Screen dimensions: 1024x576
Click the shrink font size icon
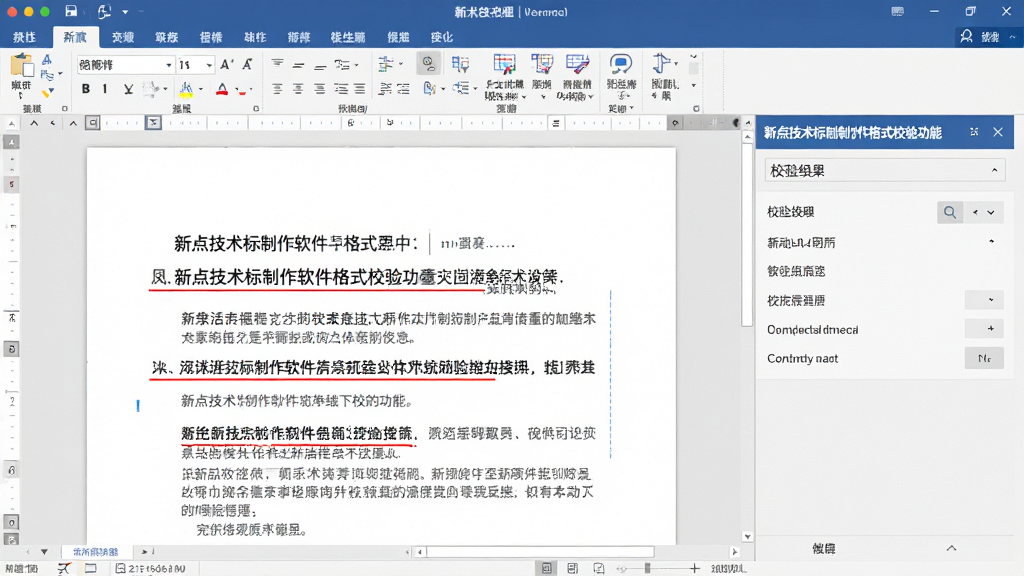click(248, 64)
